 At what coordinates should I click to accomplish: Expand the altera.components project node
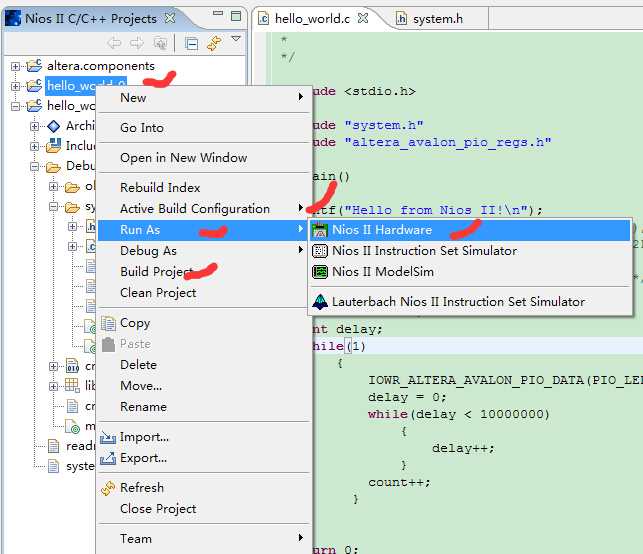pos(15,66)
